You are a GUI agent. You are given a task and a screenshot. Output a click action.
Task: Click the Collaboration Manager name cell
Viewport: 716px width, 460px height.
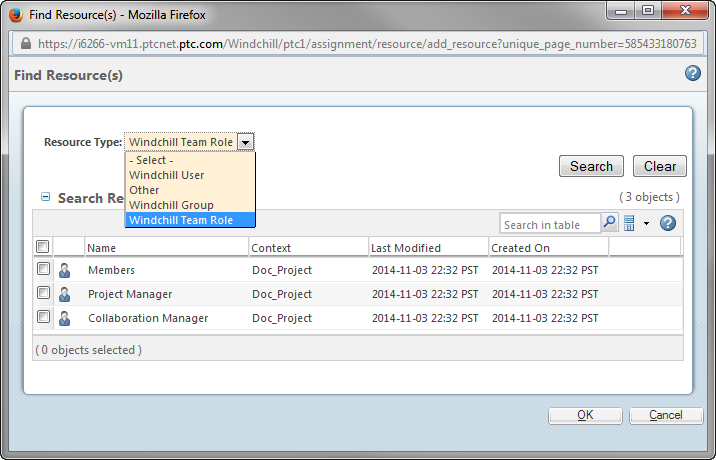click(148, 318)
